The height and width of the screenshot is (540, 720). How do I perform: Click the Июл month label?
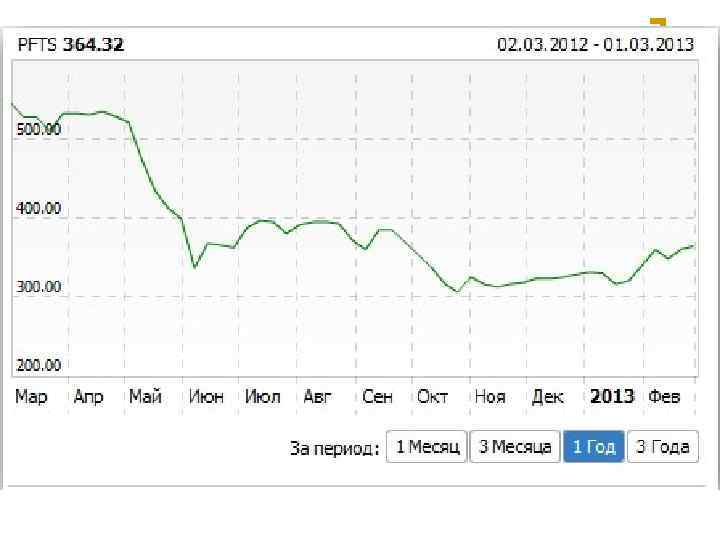tap(263, 396)
